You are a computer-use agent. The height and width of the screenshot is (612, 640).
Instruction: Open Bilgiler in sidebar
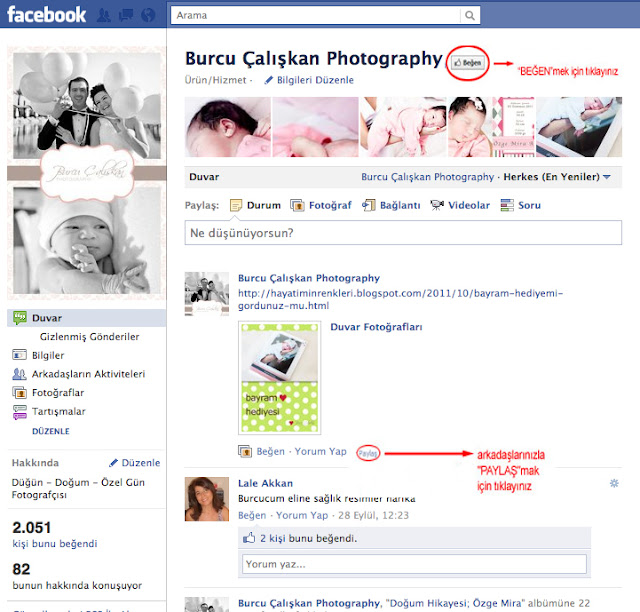point(48,356)
